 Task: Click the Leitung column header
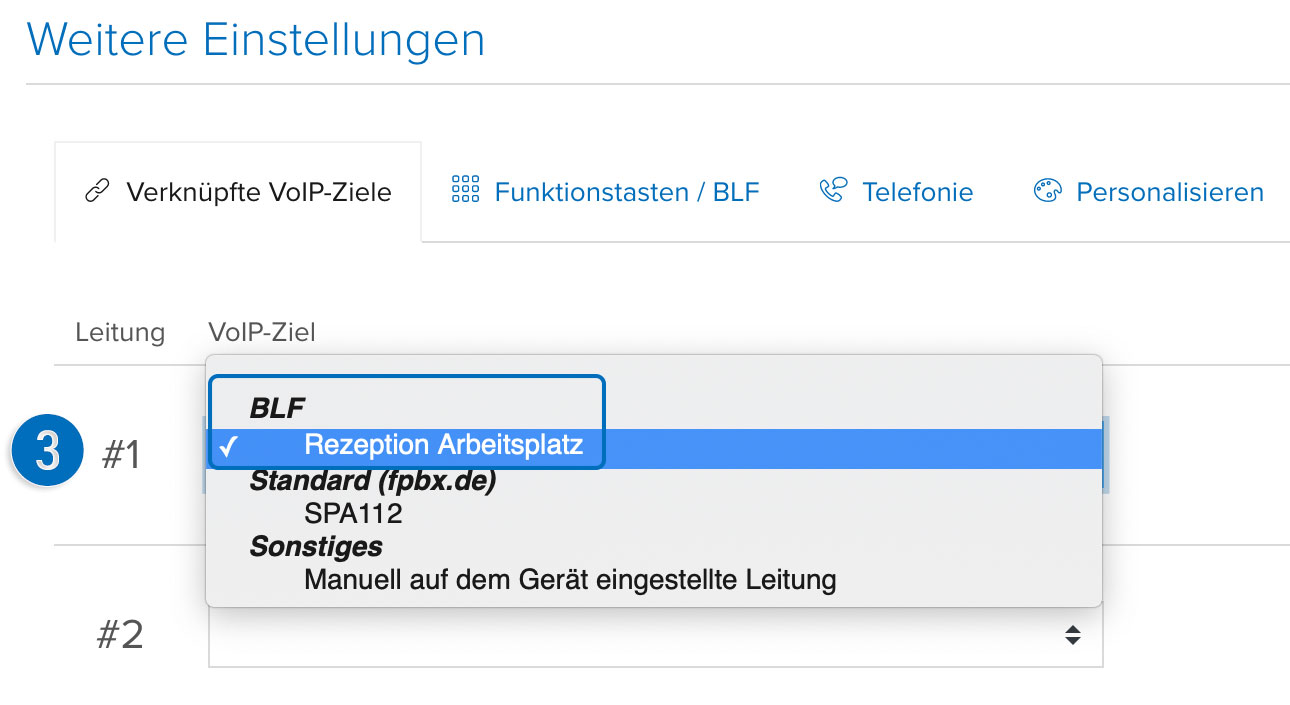[120, 332]
